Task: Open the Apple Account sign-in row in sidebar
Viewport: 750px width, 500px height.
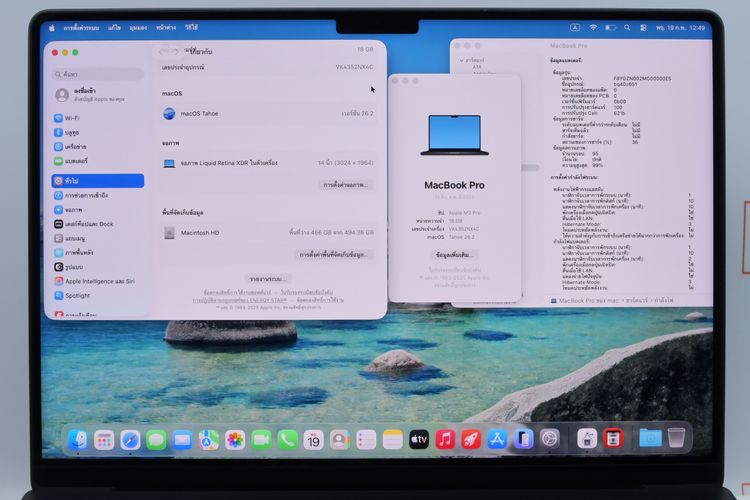Action: click(96, 95)
